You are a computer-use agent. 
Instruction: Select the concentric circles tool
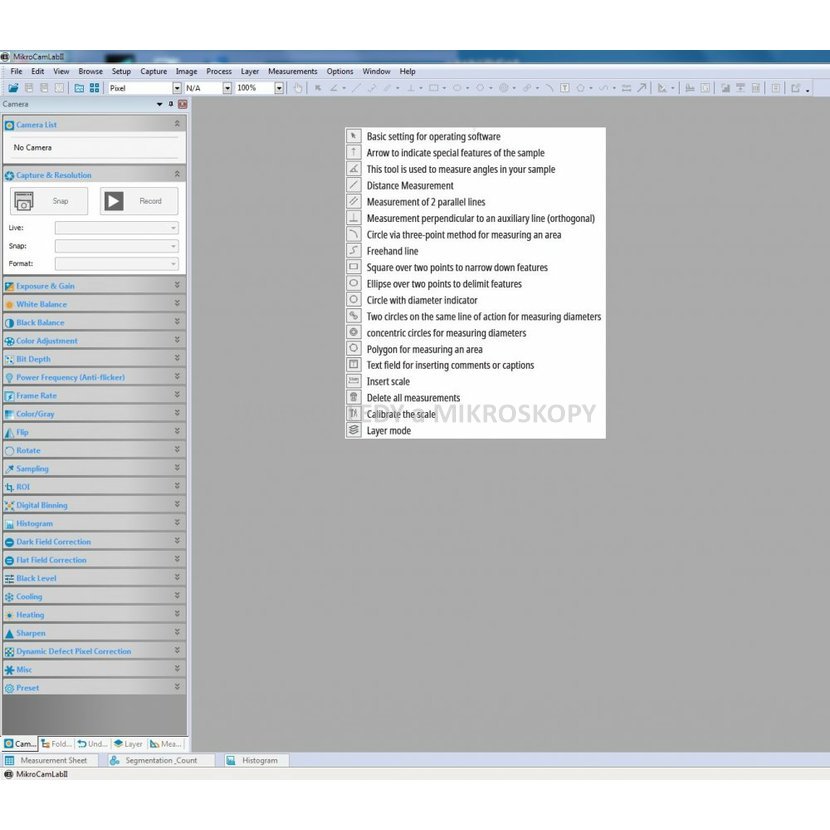[503, 88]
